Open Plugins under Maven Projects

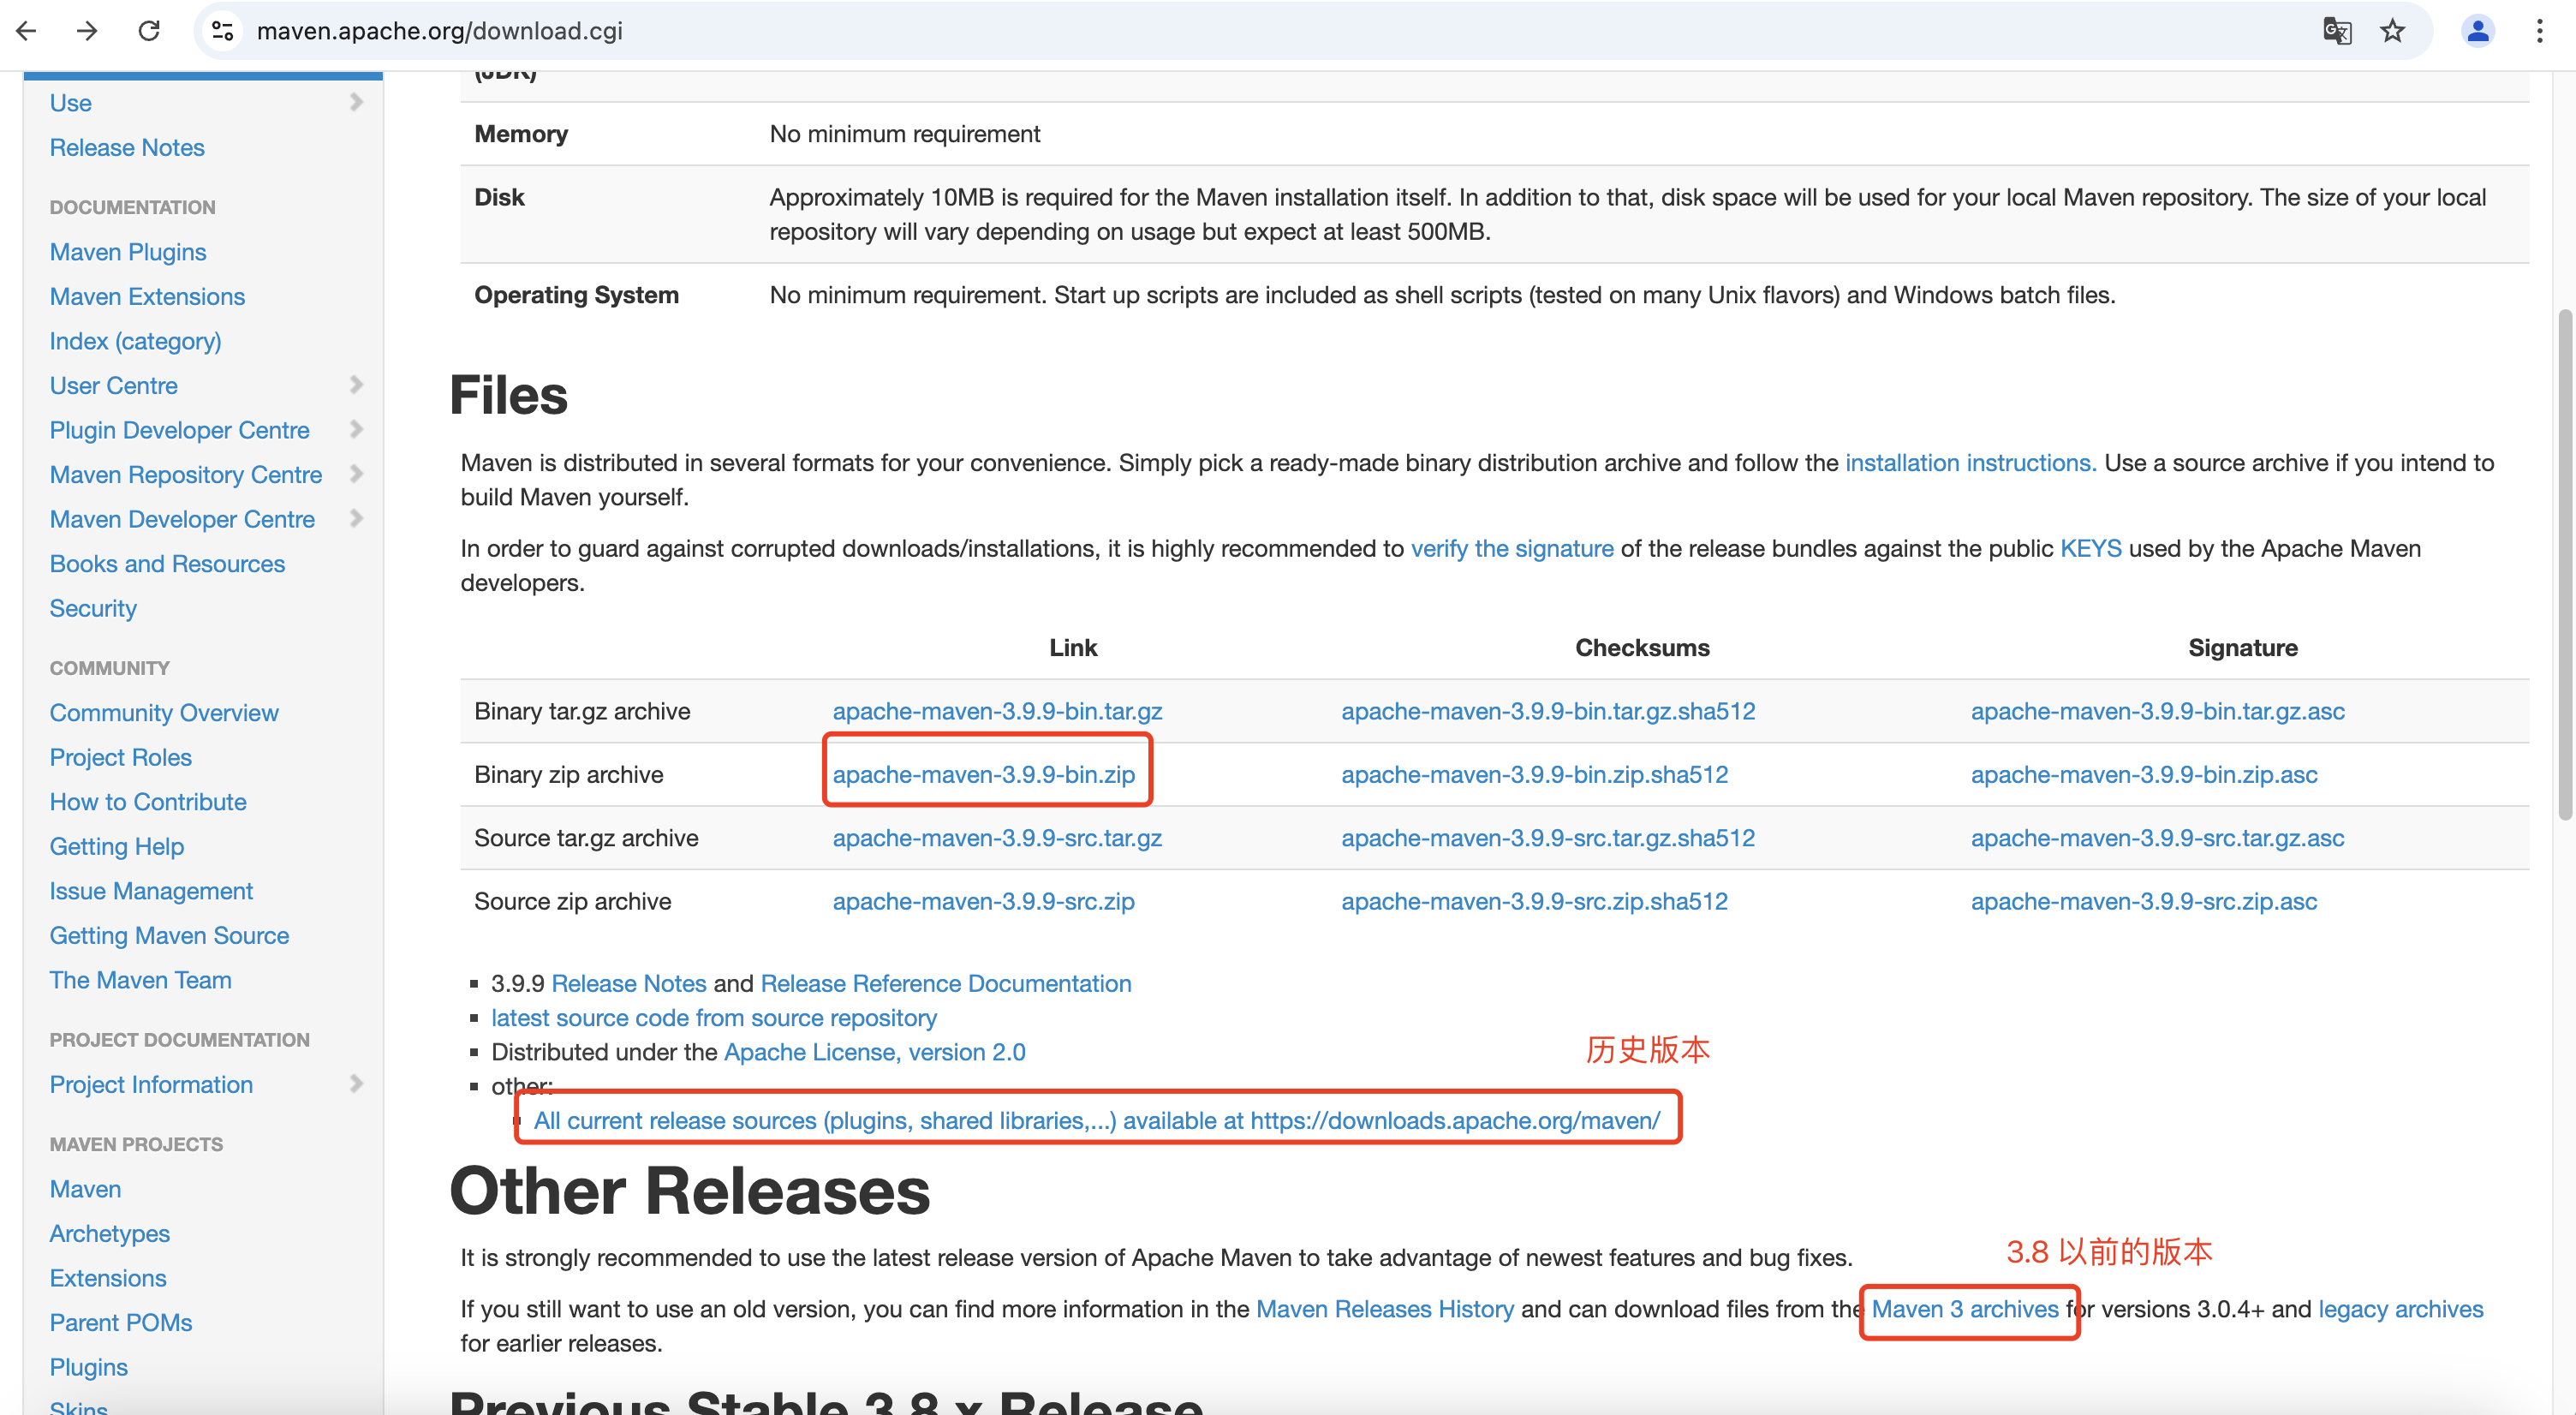[89, 1367]
